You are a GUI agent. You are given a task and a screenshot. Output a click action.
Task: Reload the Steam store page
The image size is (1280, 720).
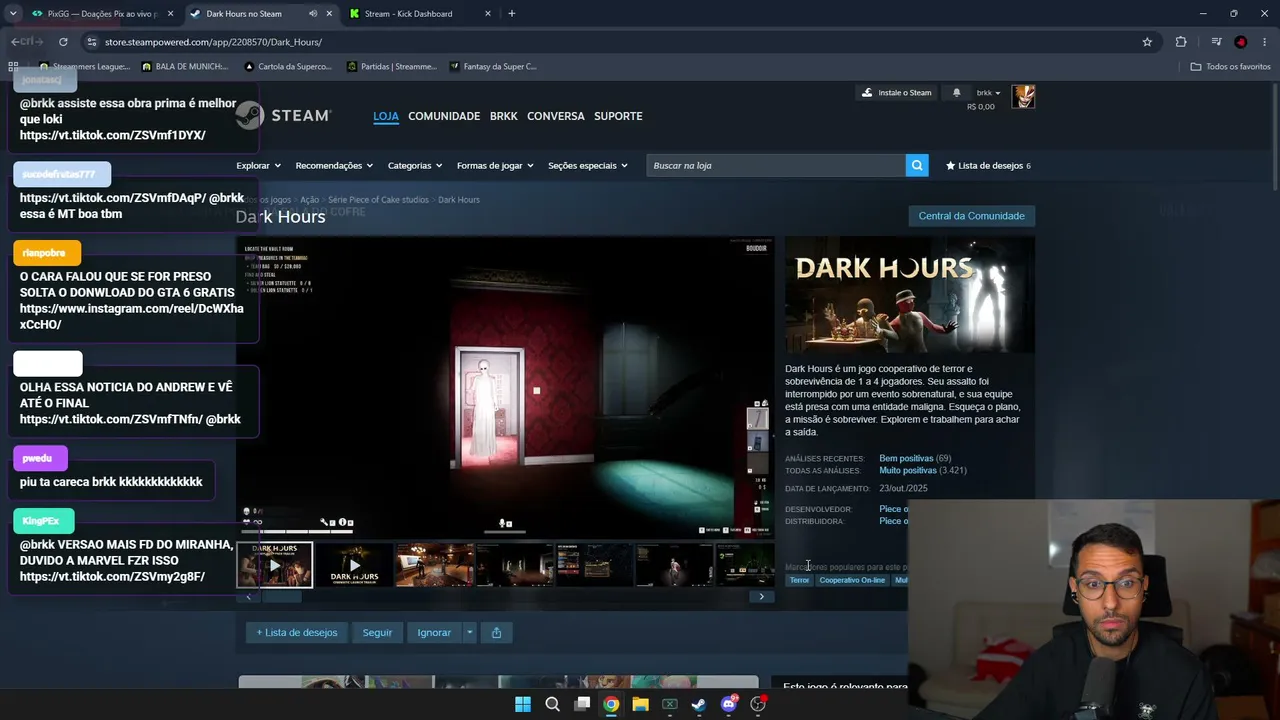tap(63, 42)
